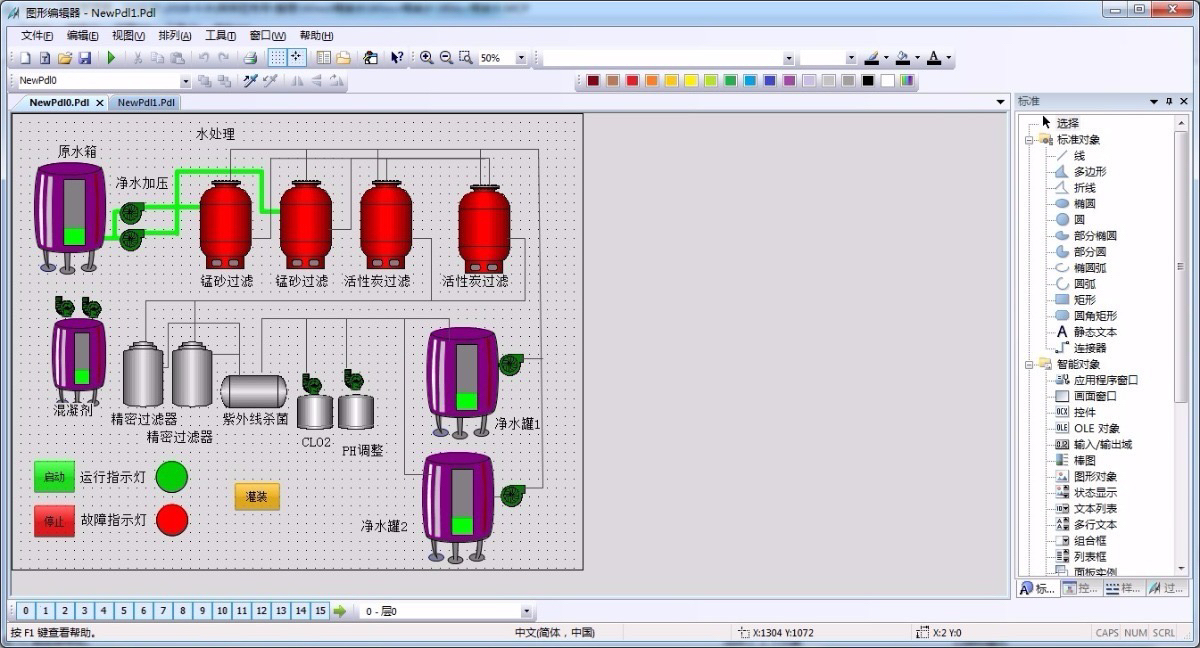Open the 0 - 层0 layer dropdown
This screenshot has width=1200, height=648.
(x=526, y=611)
